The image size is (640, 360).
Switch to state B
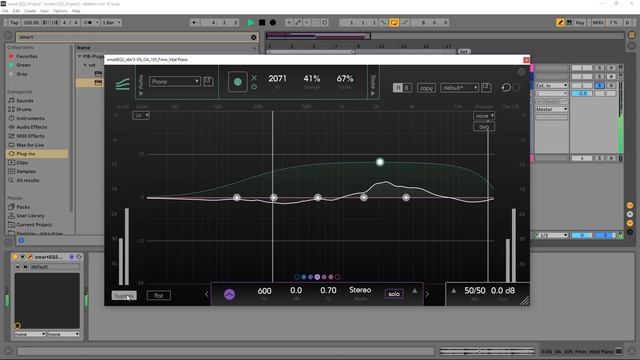[407, 88]
